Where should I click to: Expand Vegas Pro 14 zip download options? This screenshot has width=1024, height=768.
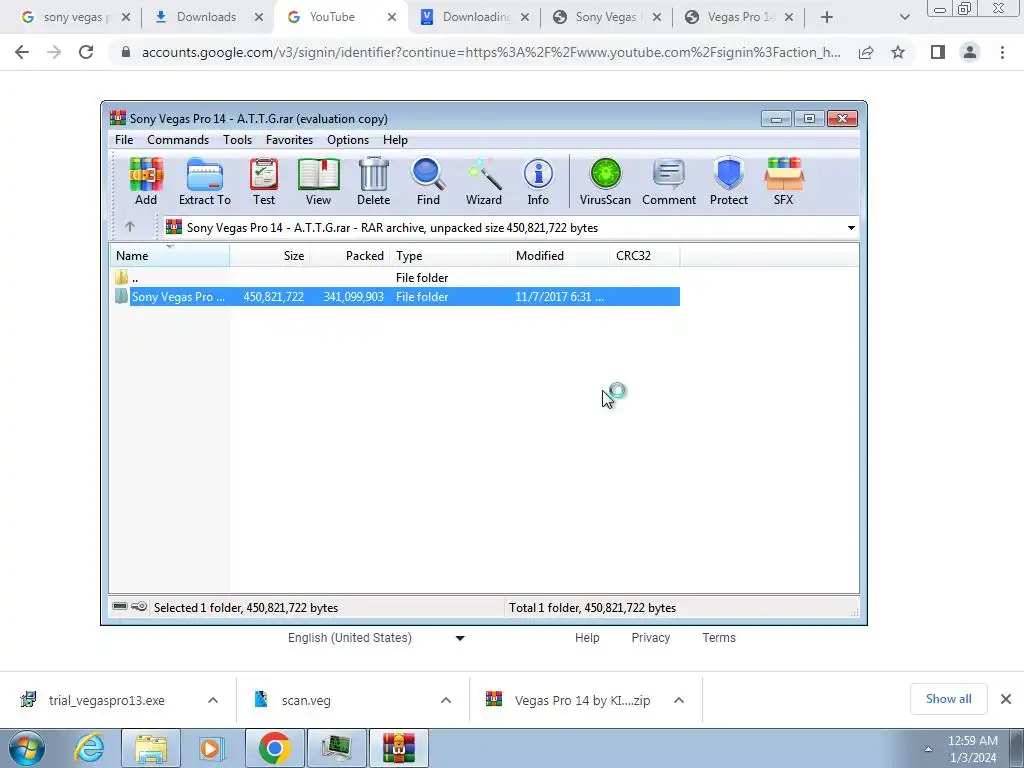click(x=679, y=700)
